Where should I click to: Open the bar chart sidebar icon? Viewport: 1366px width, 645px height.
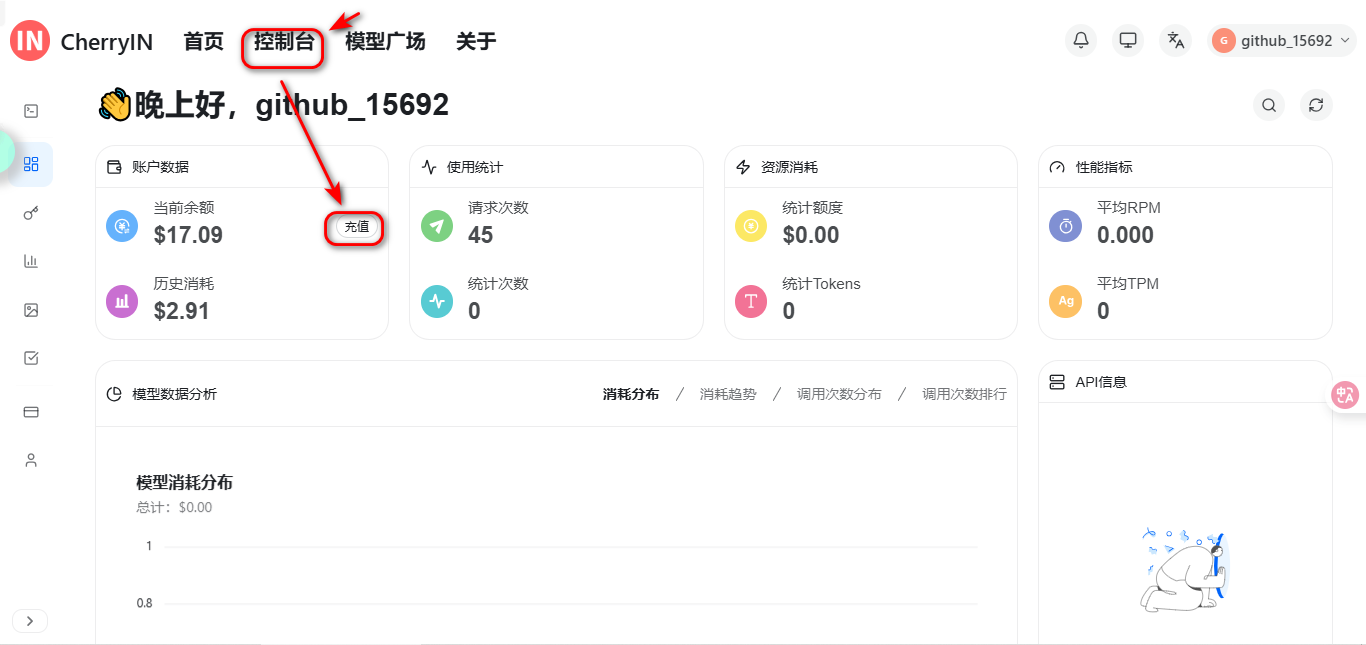pyautogui.click(x=31, y=261)
